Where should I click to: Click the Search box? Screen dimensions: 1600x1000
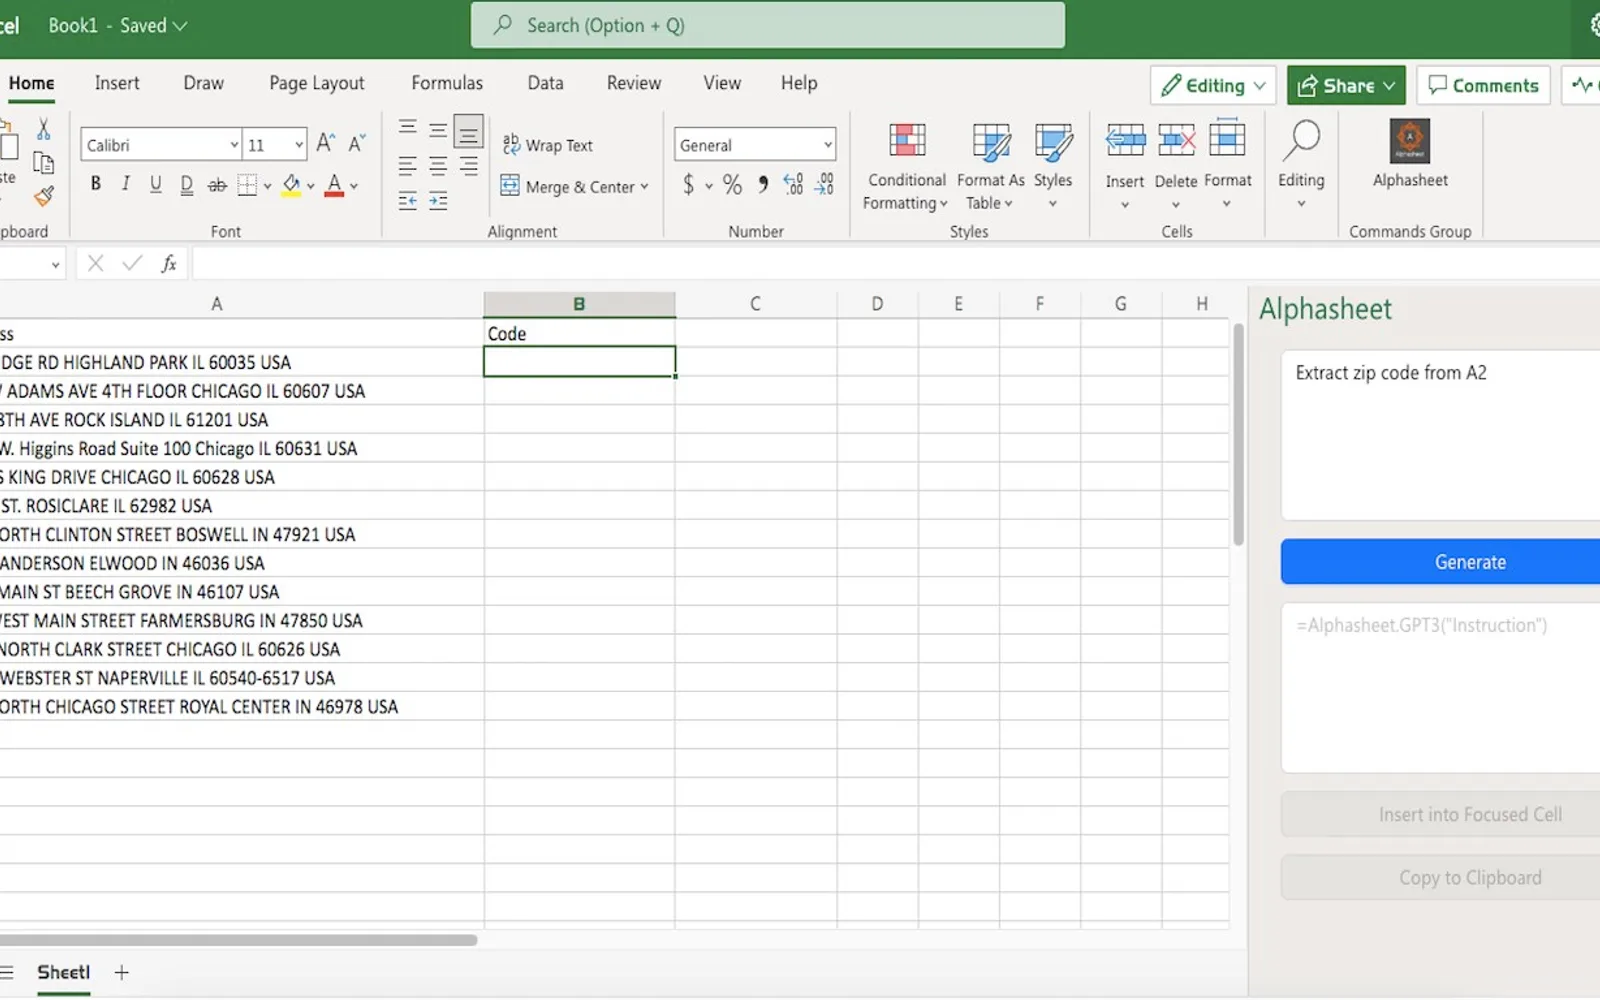tap(768, 25)
